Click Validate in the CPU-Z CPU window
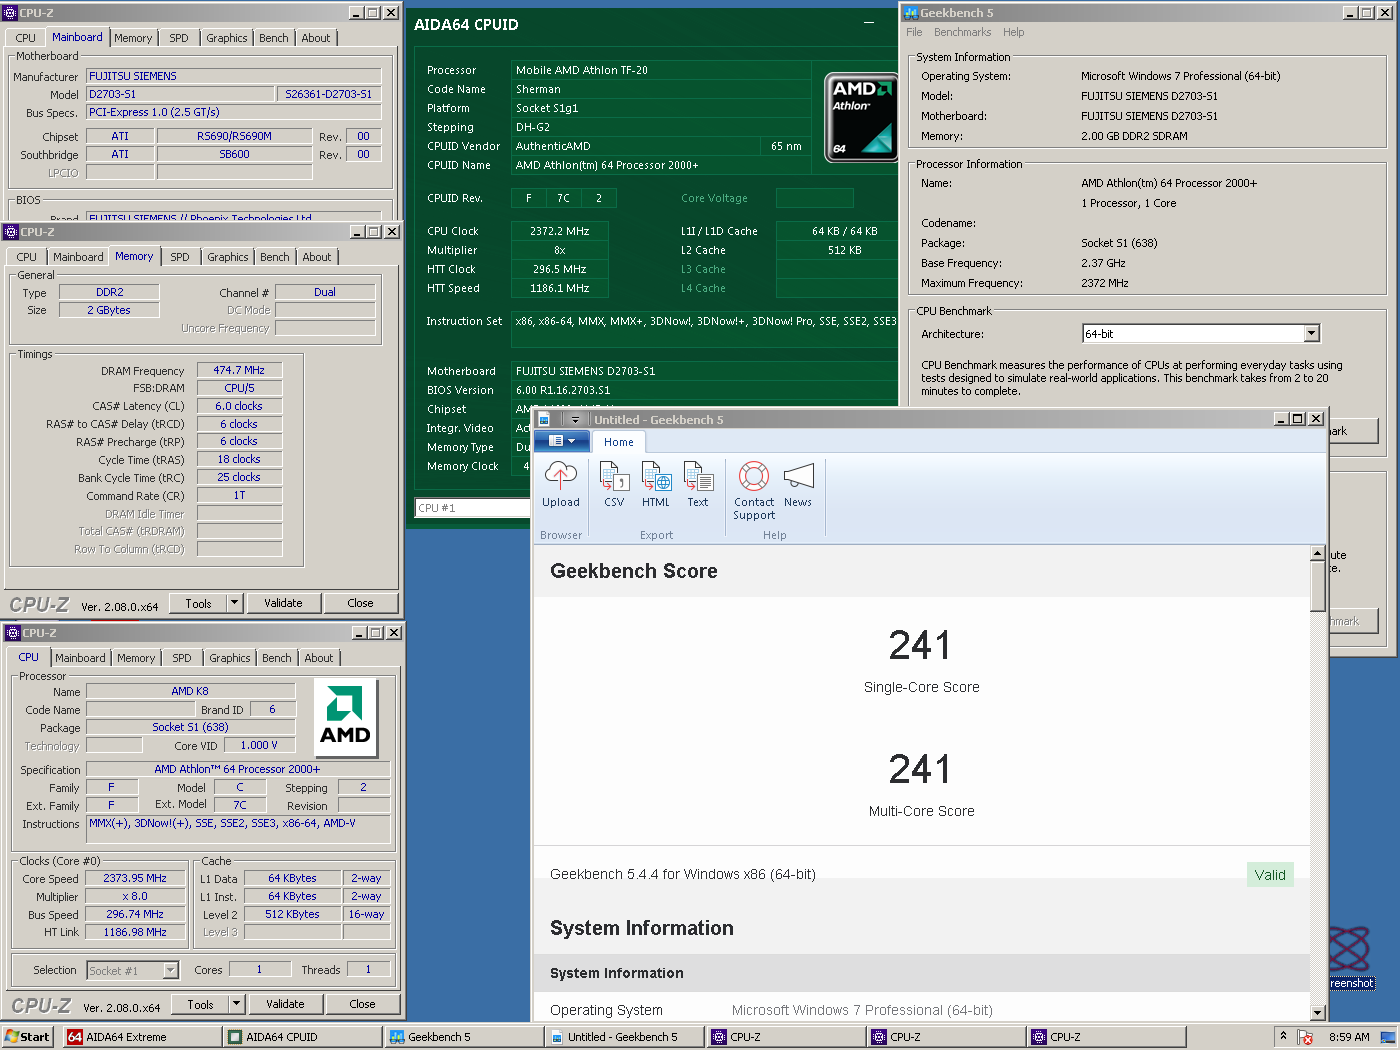Image resolution: width=1400 pixels, height=1050 pixels. pyautogui.click(x=285, y=1004)
